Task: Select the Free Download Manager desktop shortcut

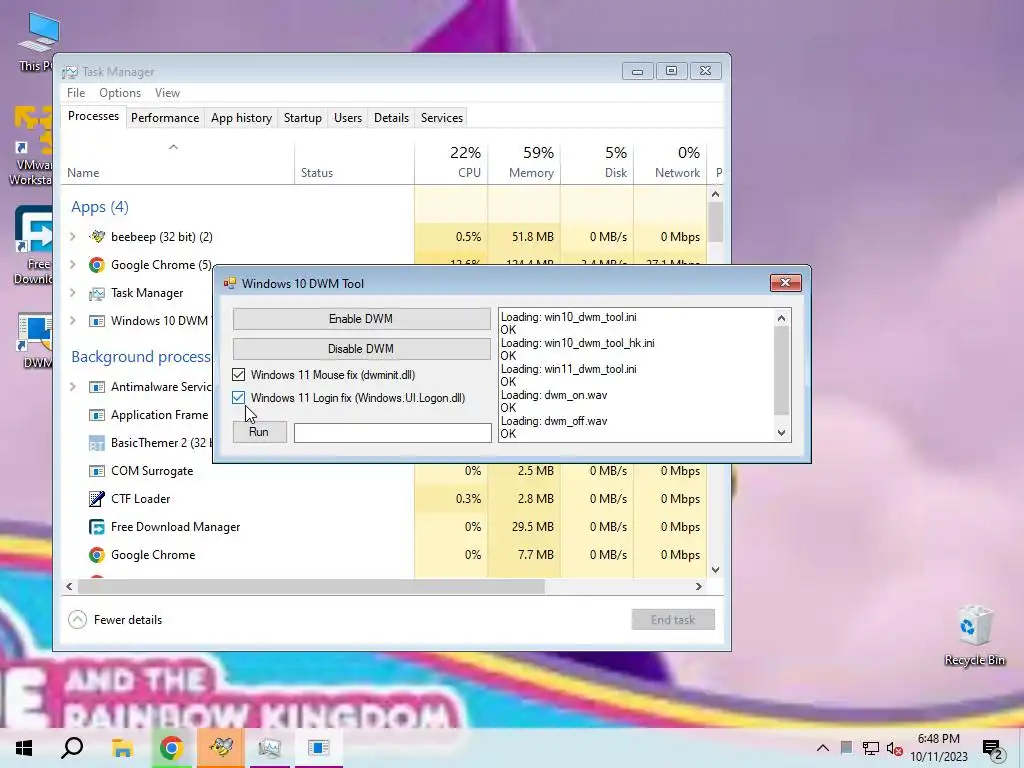Action: pyautogui.click(x=31, y=245)
